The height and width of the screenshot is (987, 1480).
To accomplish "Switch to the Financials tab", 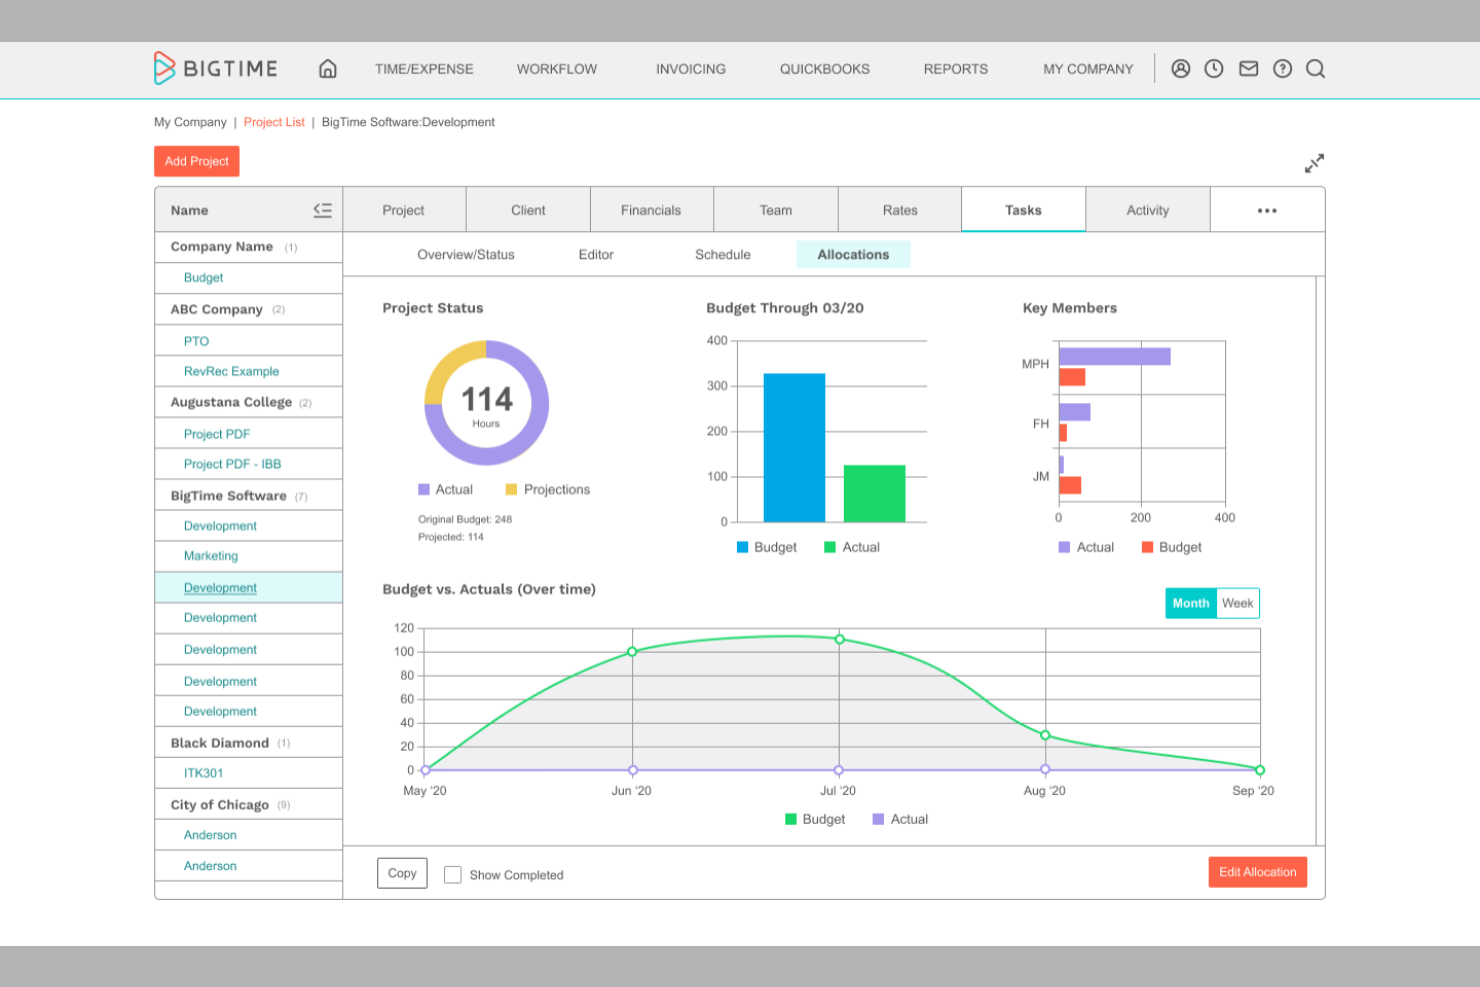I will pyautogui.click(x=651, y=210).
